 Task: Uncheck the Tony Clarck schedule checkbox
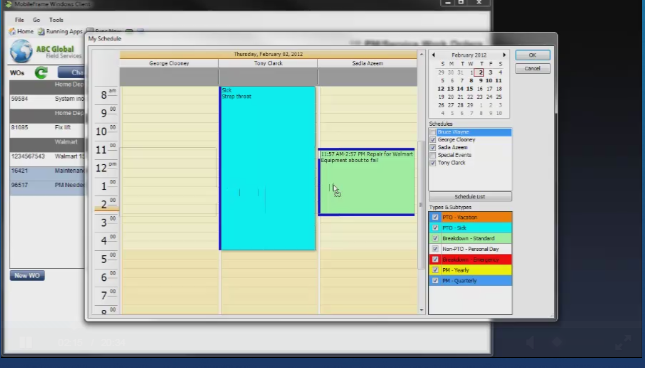(x=432, y=163)
